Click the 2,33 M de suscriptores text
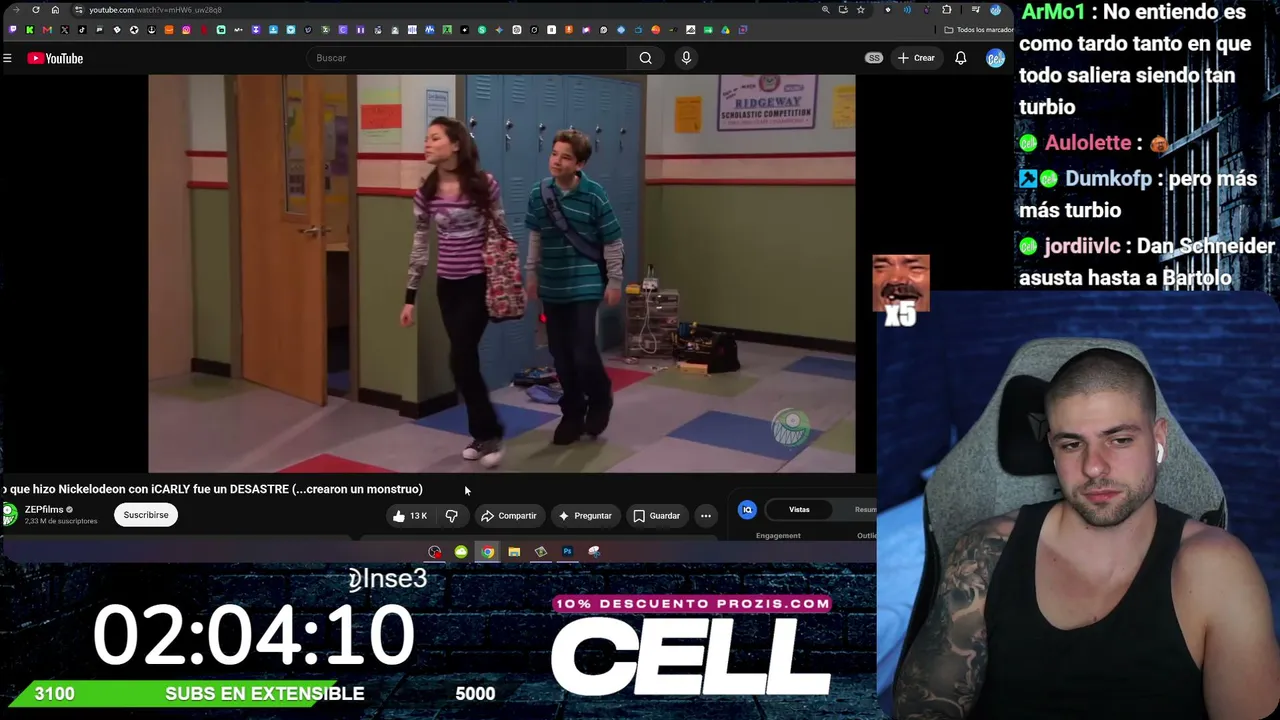The width and height of the screenshot is (1280, 720). [x=61, y=522]
